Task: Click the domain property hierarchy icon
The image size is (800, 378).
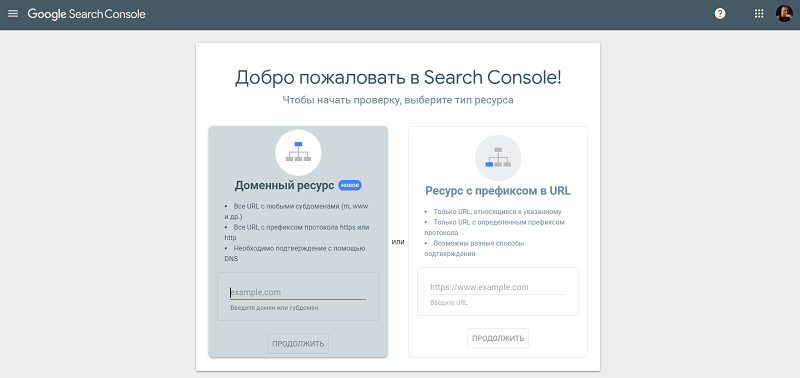Action: click(298, 153)
